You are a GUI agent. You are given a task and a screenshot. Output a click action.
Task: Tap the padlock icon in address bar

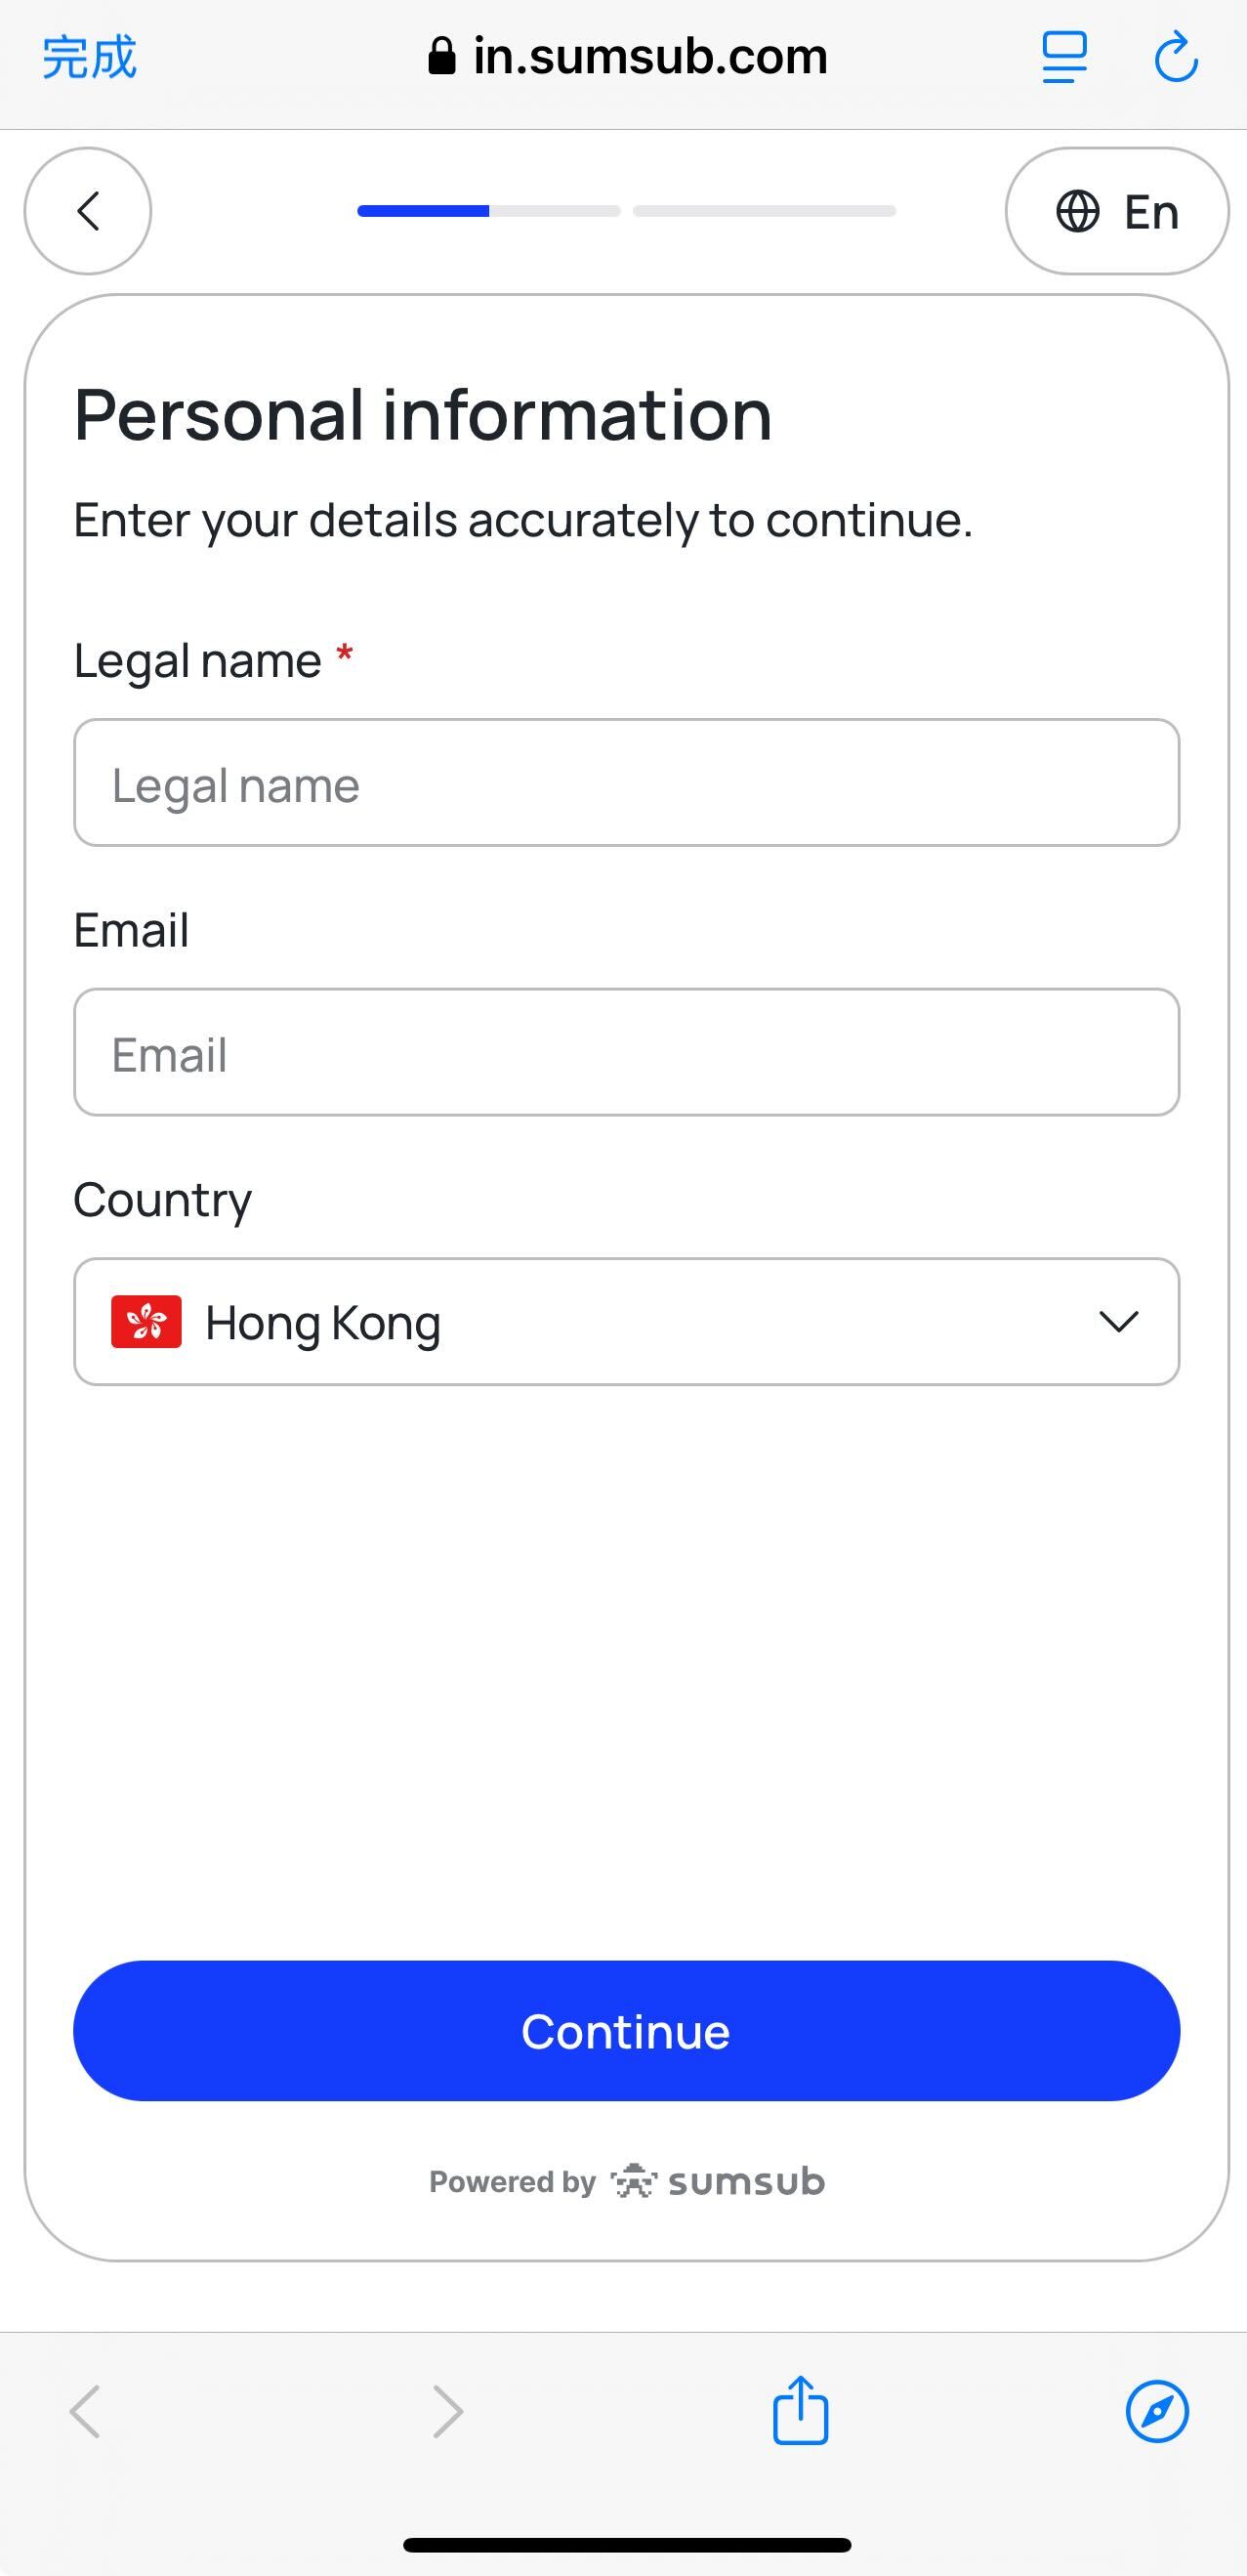coord(441,57)
